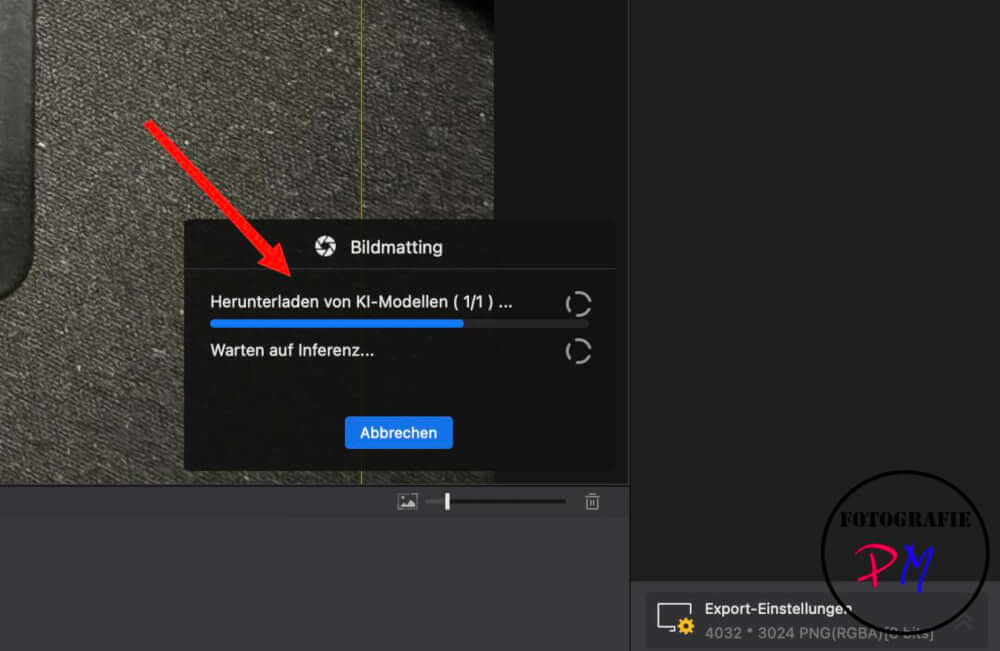Click the Herunterladen von KI-Modellen text
The image size is (1000, 651).
point(360,302)
